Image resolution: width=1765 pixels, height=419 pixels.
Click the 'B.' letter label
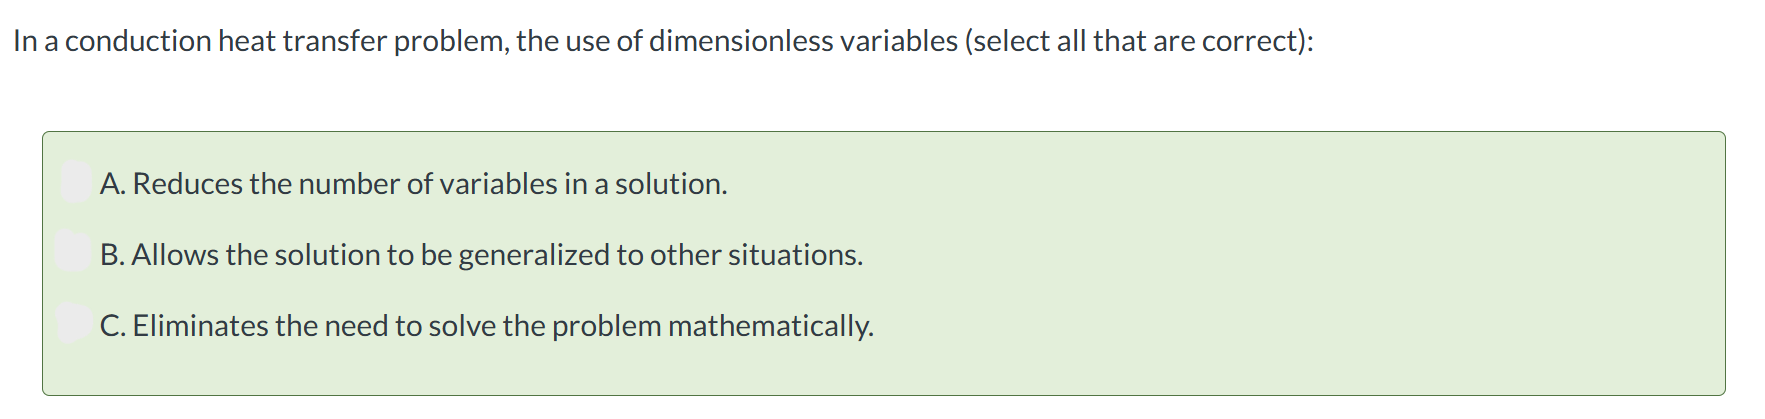click(x=113, y=255)
